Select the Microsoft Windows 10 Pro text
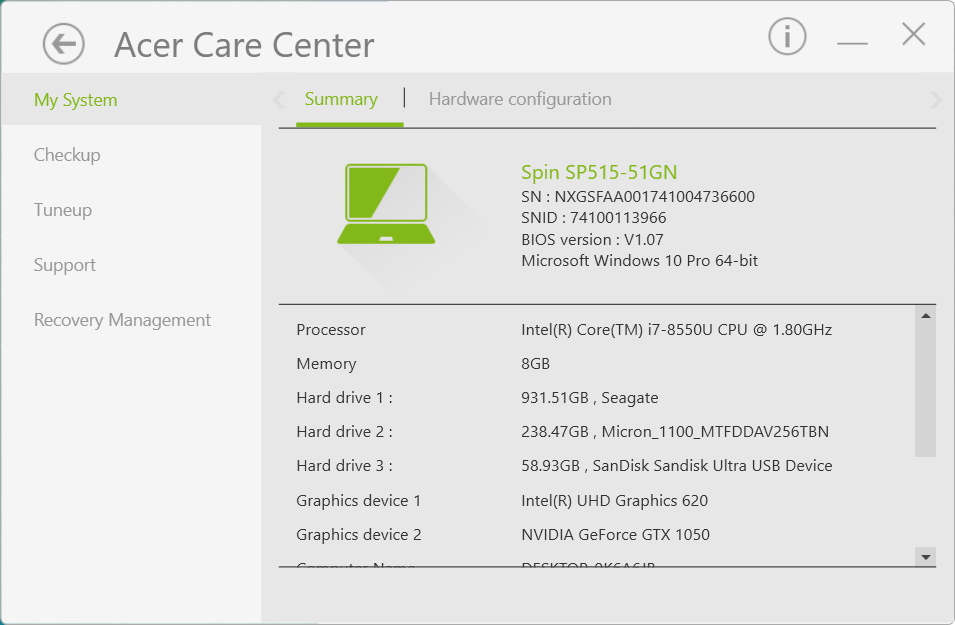The image size is (955, 625). (640, 261)
